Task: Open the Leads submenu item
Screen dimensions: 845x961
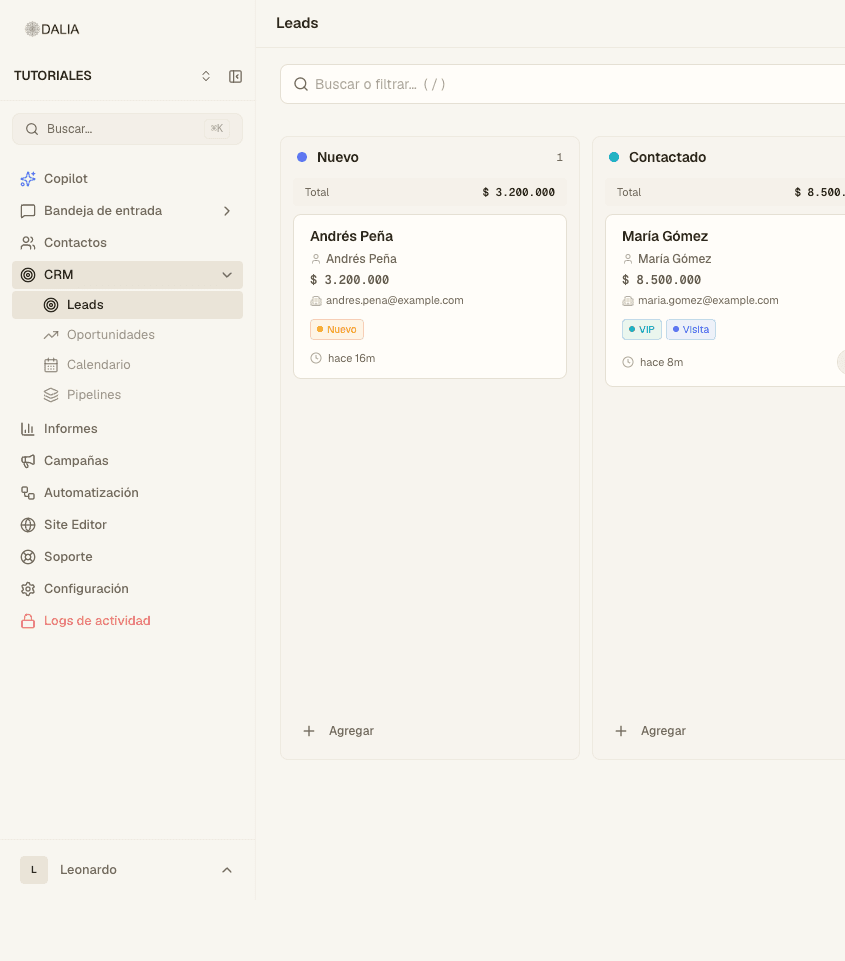Action: click(x=127, y=305)
